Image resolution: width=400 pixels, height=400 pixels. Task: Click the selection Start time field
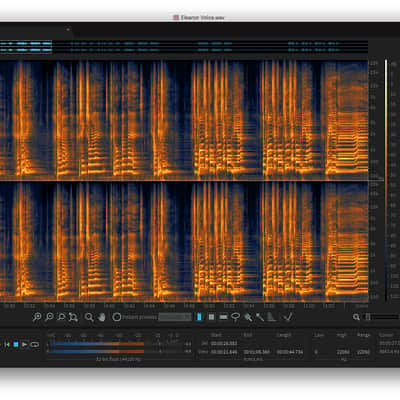click(224, 344)
